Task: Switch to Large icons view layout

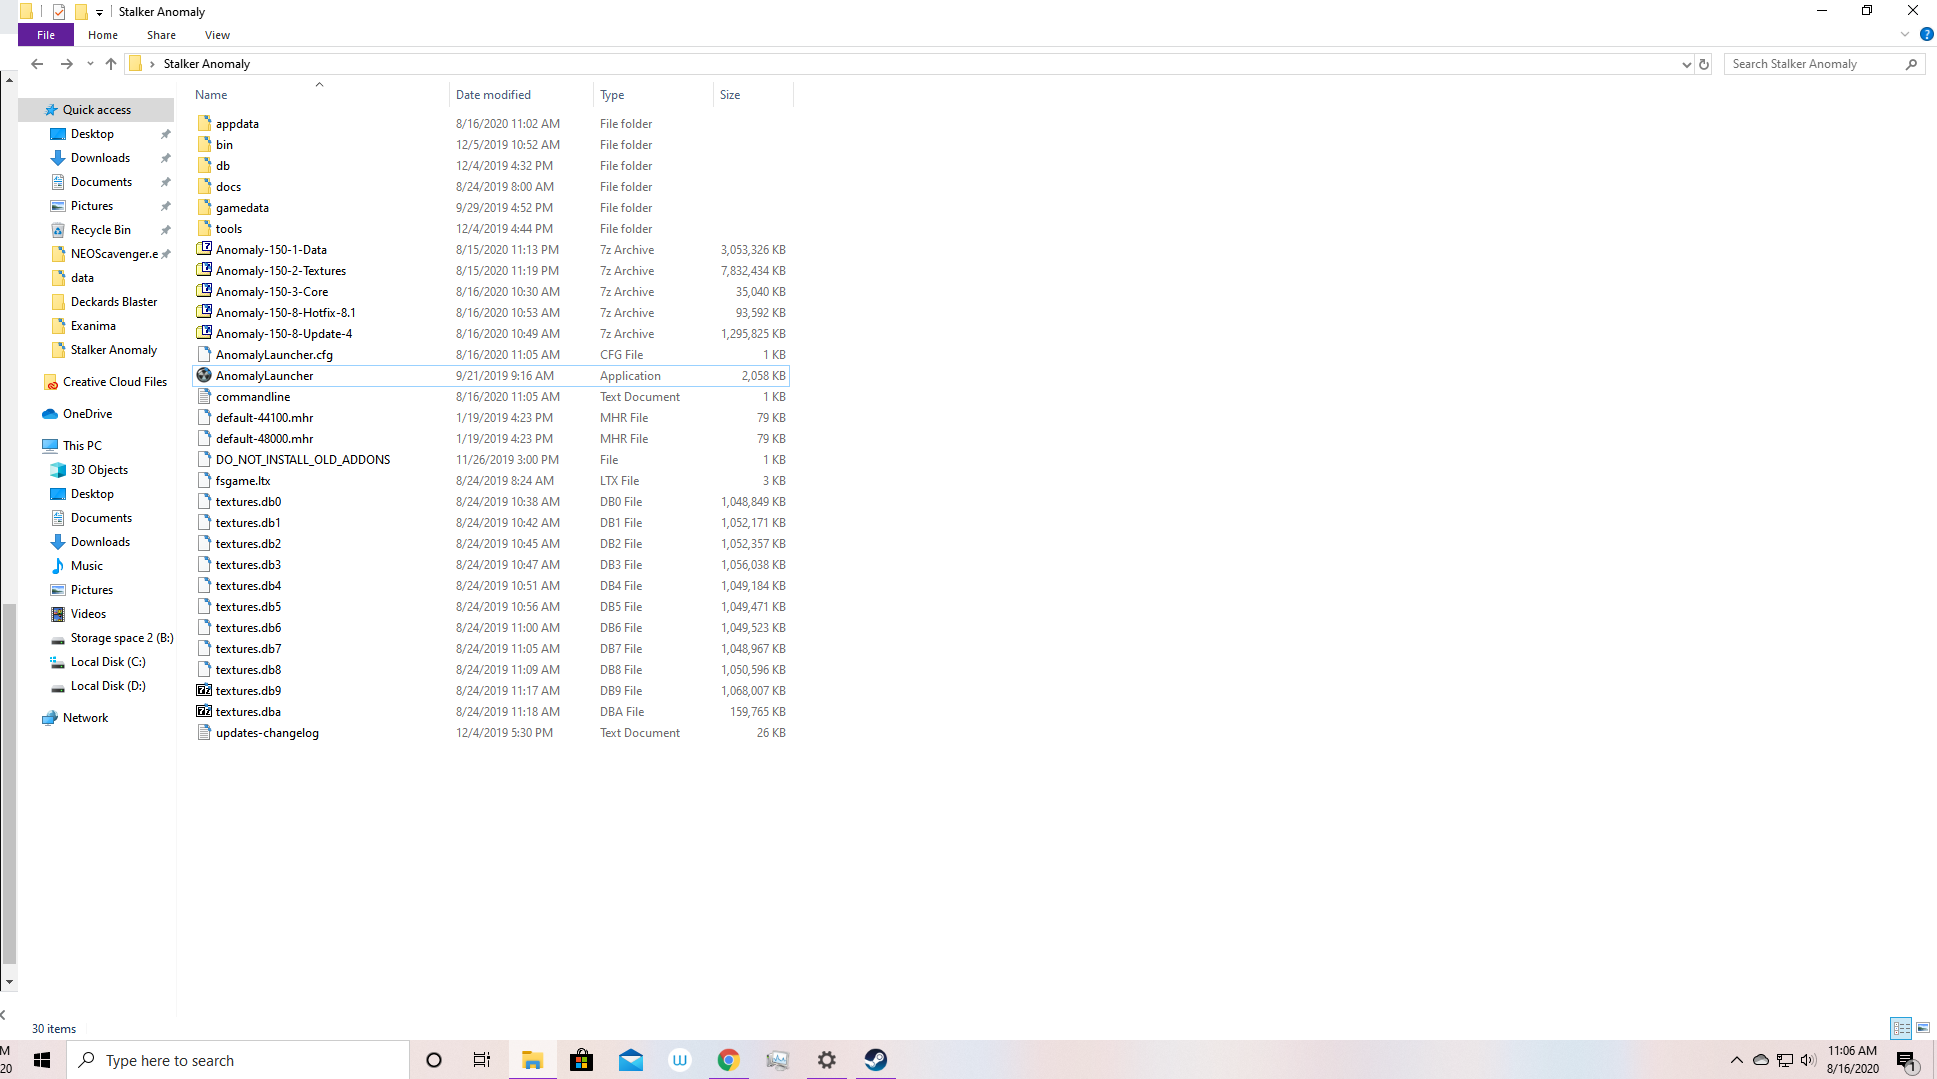Action: pos(1923,1028)
